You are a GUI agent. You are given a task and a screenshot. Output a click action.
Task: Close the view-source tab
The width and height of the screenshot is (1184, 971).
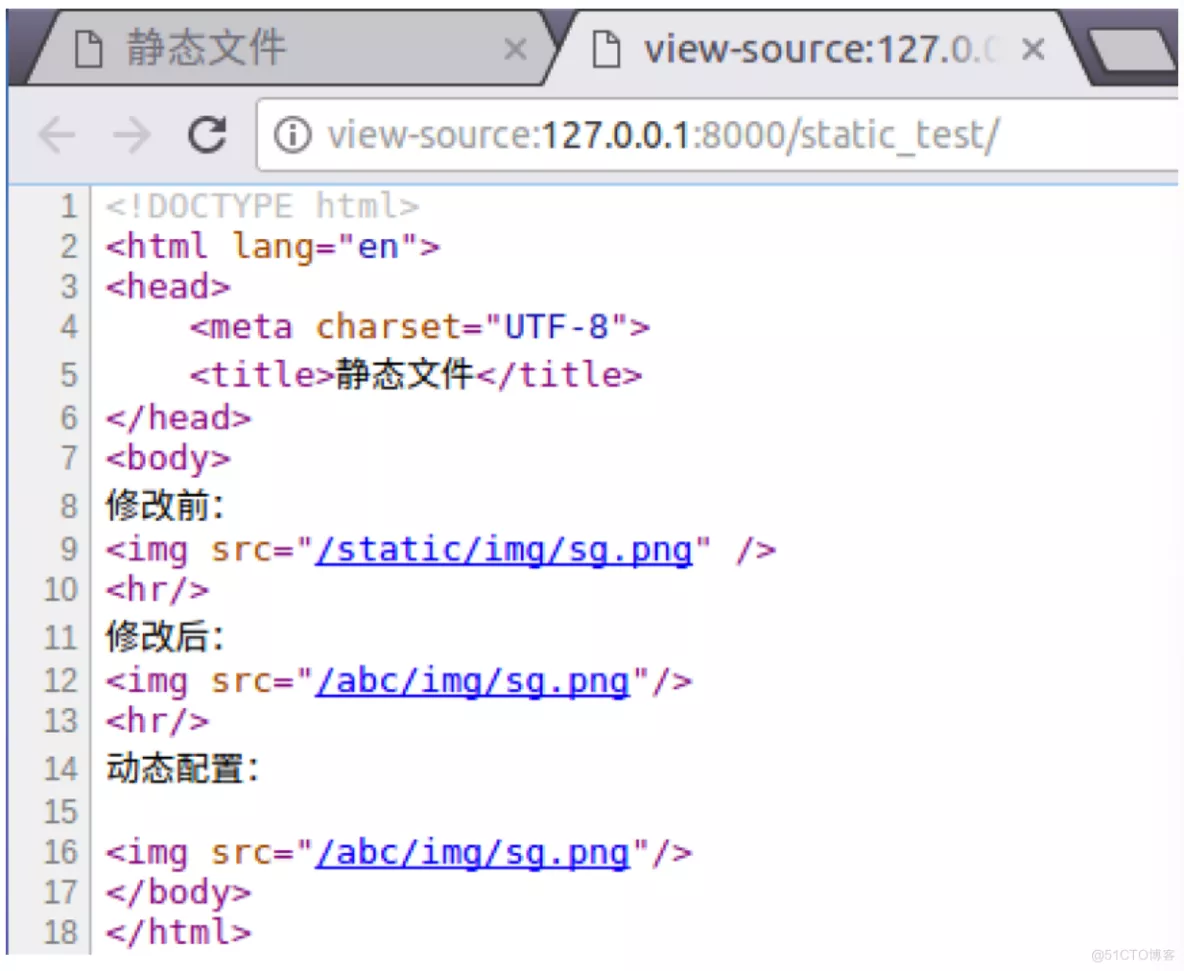[x=1033, y=50]
